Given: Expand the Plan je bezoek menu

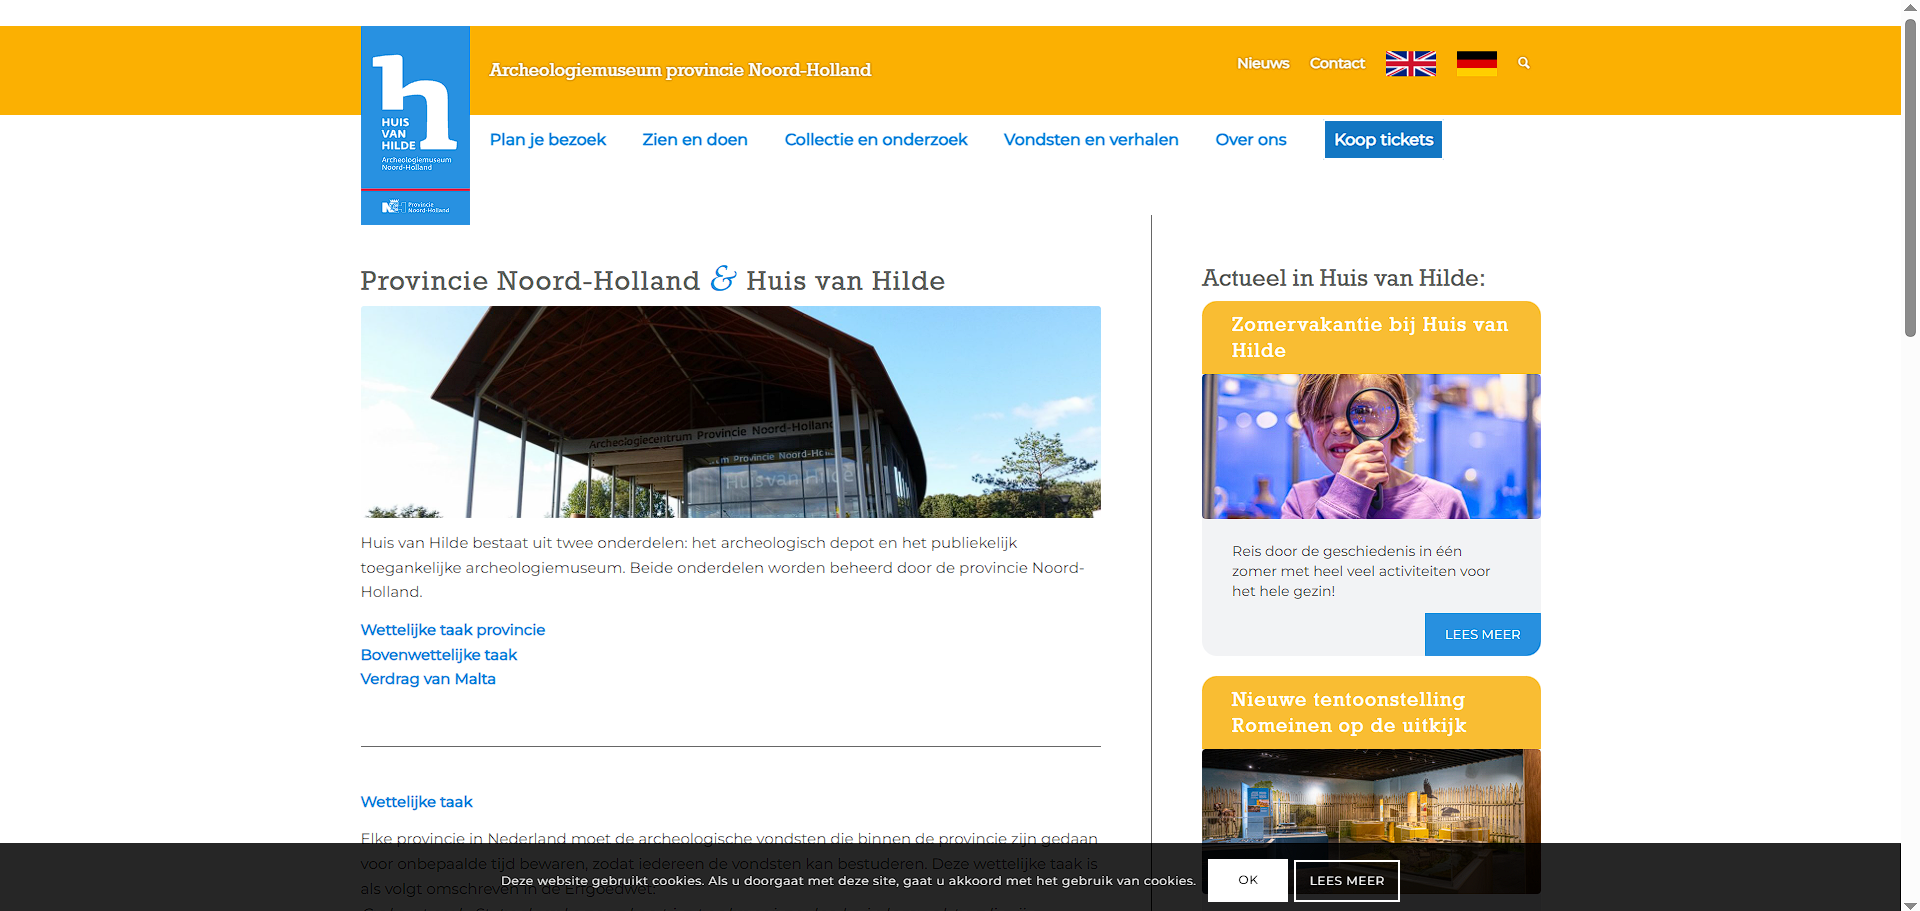Looking at the screenshot, I should coord(547,140).
